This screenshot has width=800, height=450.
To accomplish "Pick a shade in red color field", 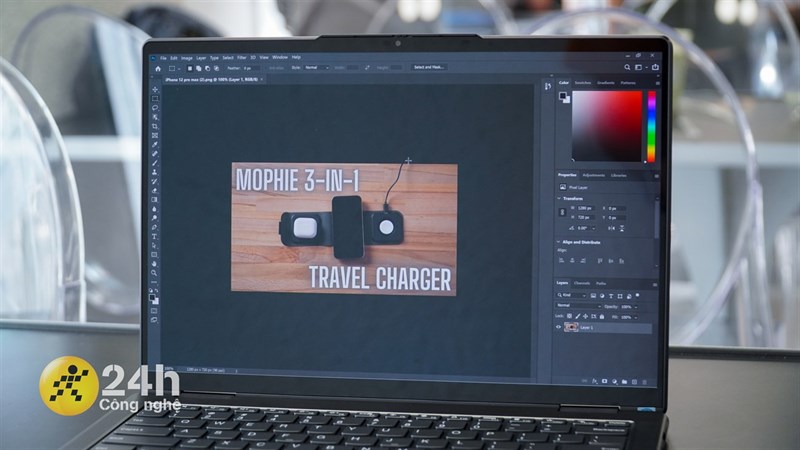I will (607, 127).
